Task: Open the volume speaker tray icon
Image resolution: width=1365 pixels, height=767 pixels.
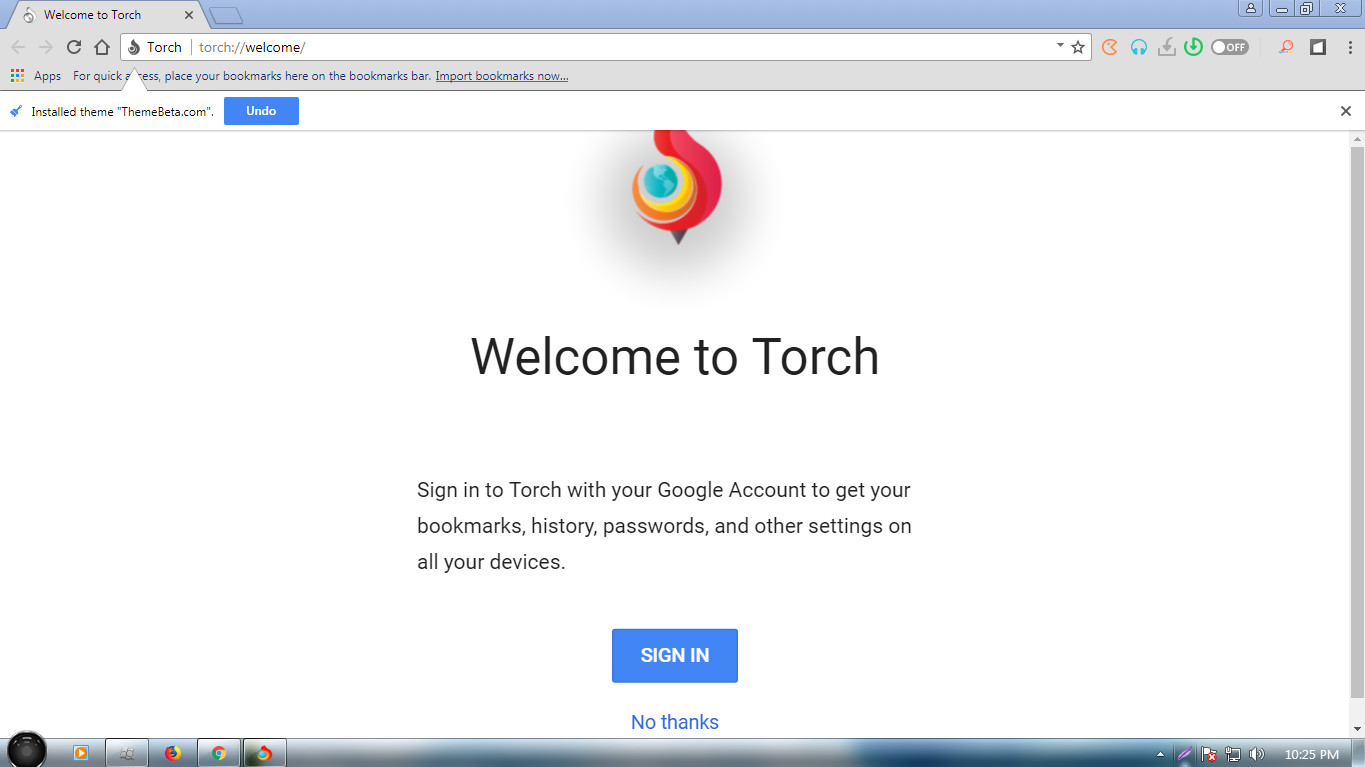Action: [1257, 754]
